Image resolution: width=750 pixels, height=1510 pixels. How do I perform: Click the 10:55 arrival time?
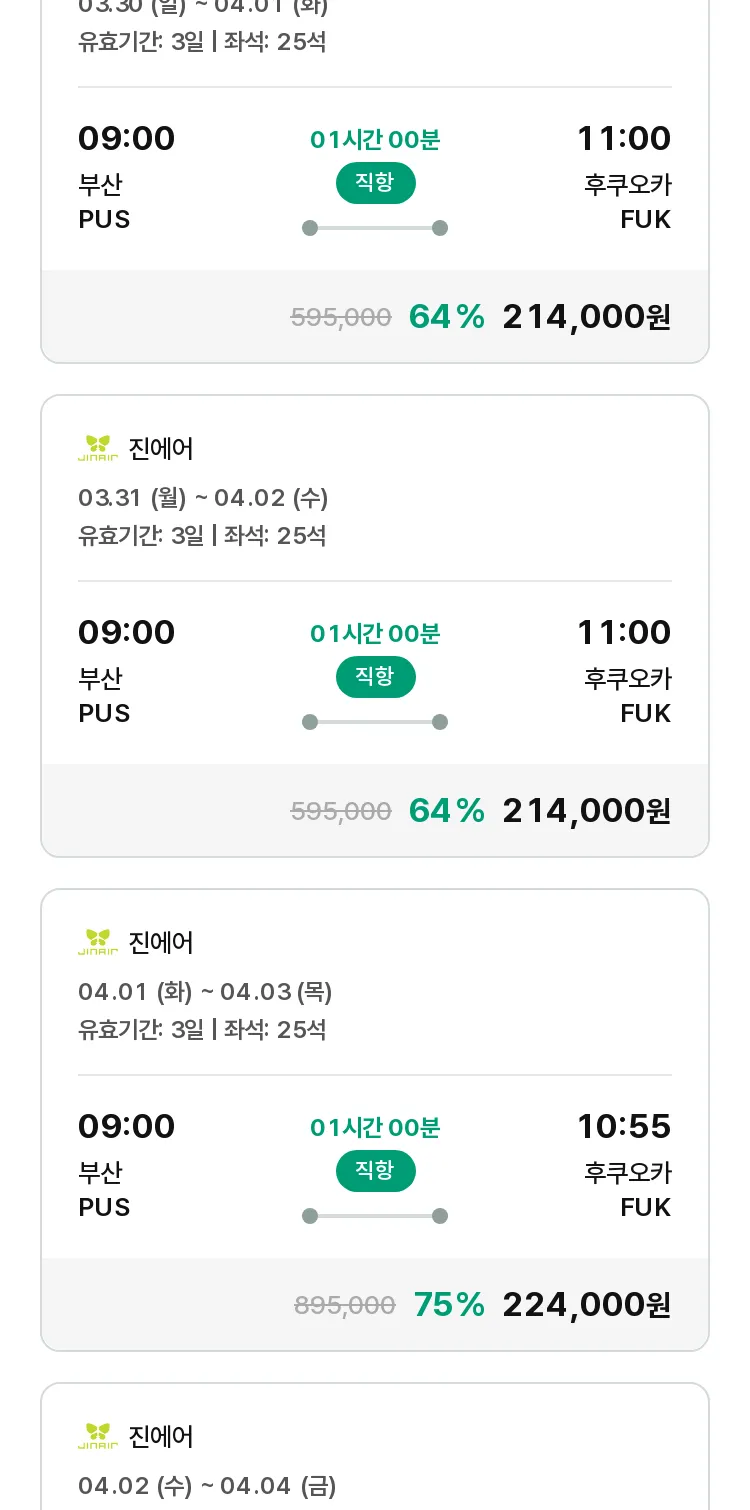(624, 1127)
